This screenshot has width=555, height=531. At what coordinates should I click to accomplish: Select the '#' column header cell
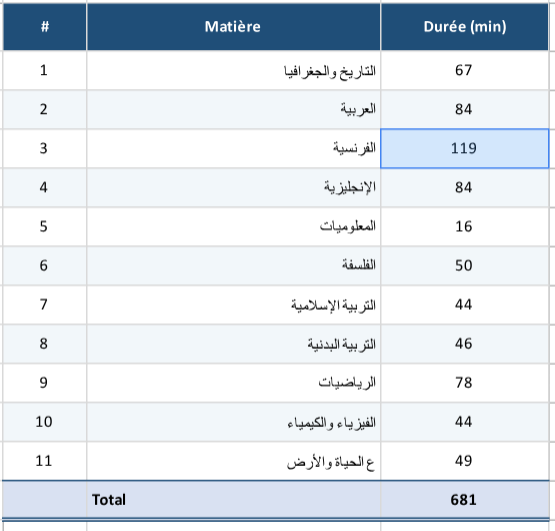pyautogui.click(x=45, y=27)
